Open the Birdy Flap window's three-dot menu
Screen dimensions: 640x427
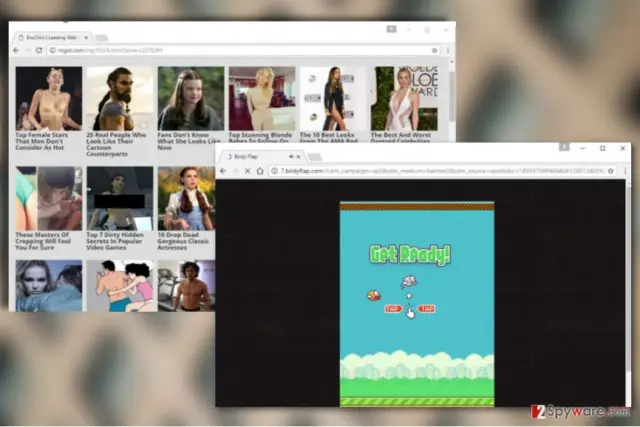coord(625,171)
